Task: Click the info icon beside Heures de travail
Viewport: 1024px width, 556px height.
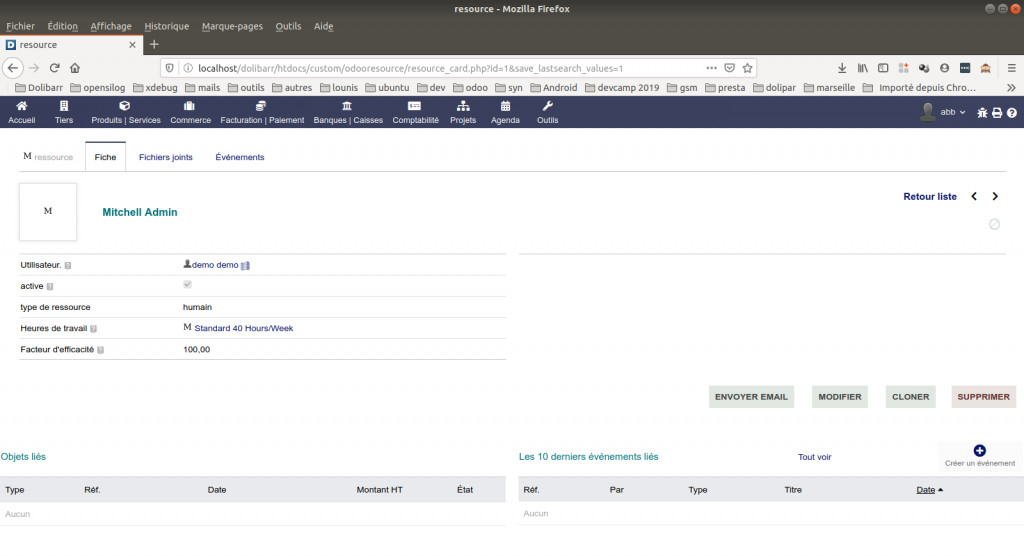Action: (x=93, y=329)
